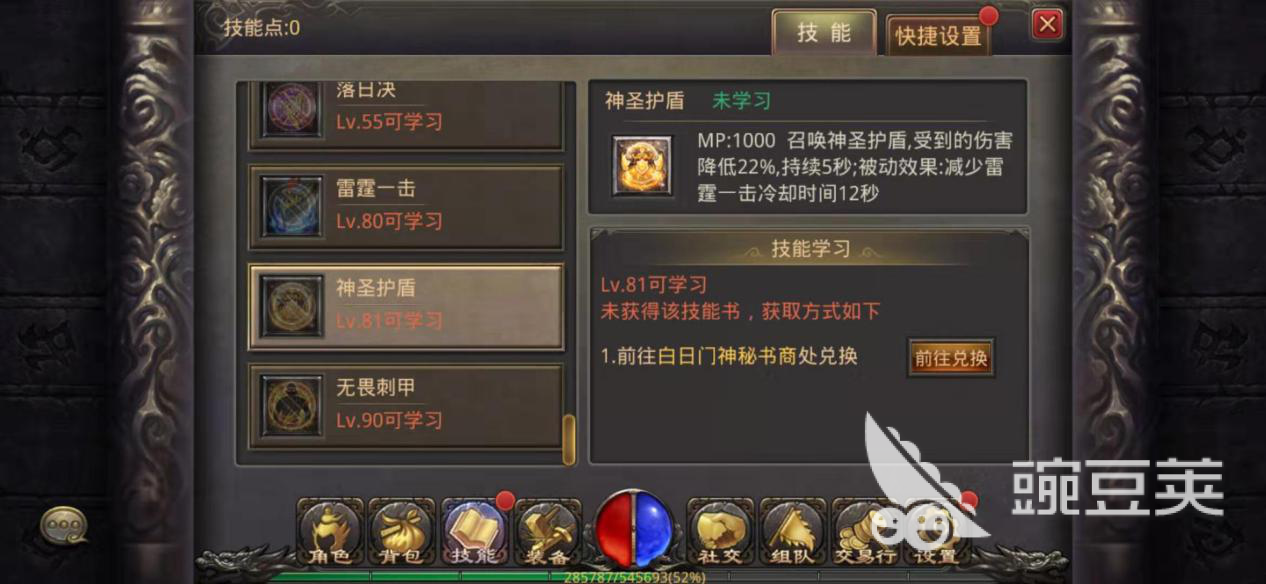This screenshot has height=584, width=1266.
Task: Close the skill panel with X
Action: tap(1047, 24)
